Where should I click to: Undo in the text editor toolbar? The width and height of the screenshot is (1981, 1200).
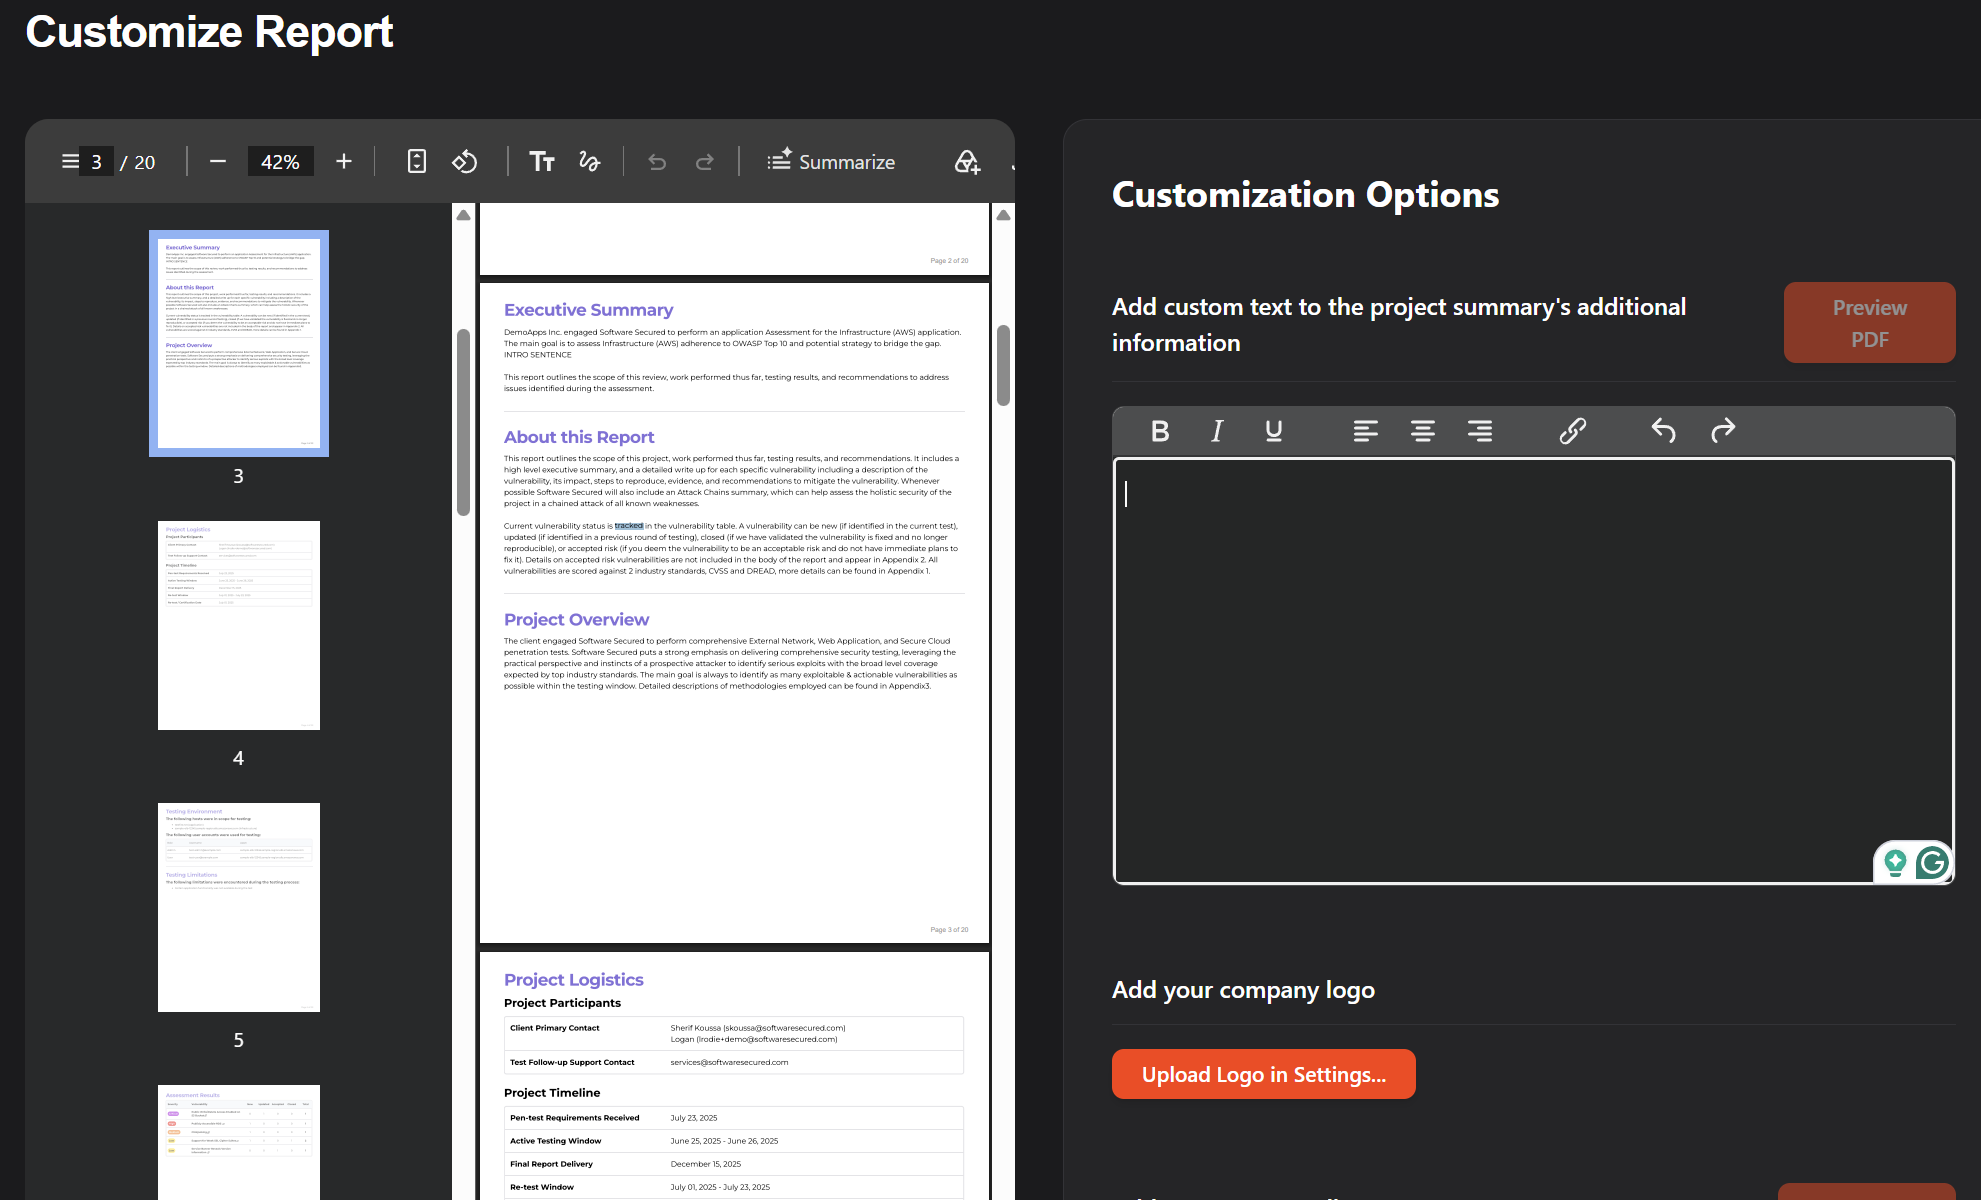pos(1664,431)
